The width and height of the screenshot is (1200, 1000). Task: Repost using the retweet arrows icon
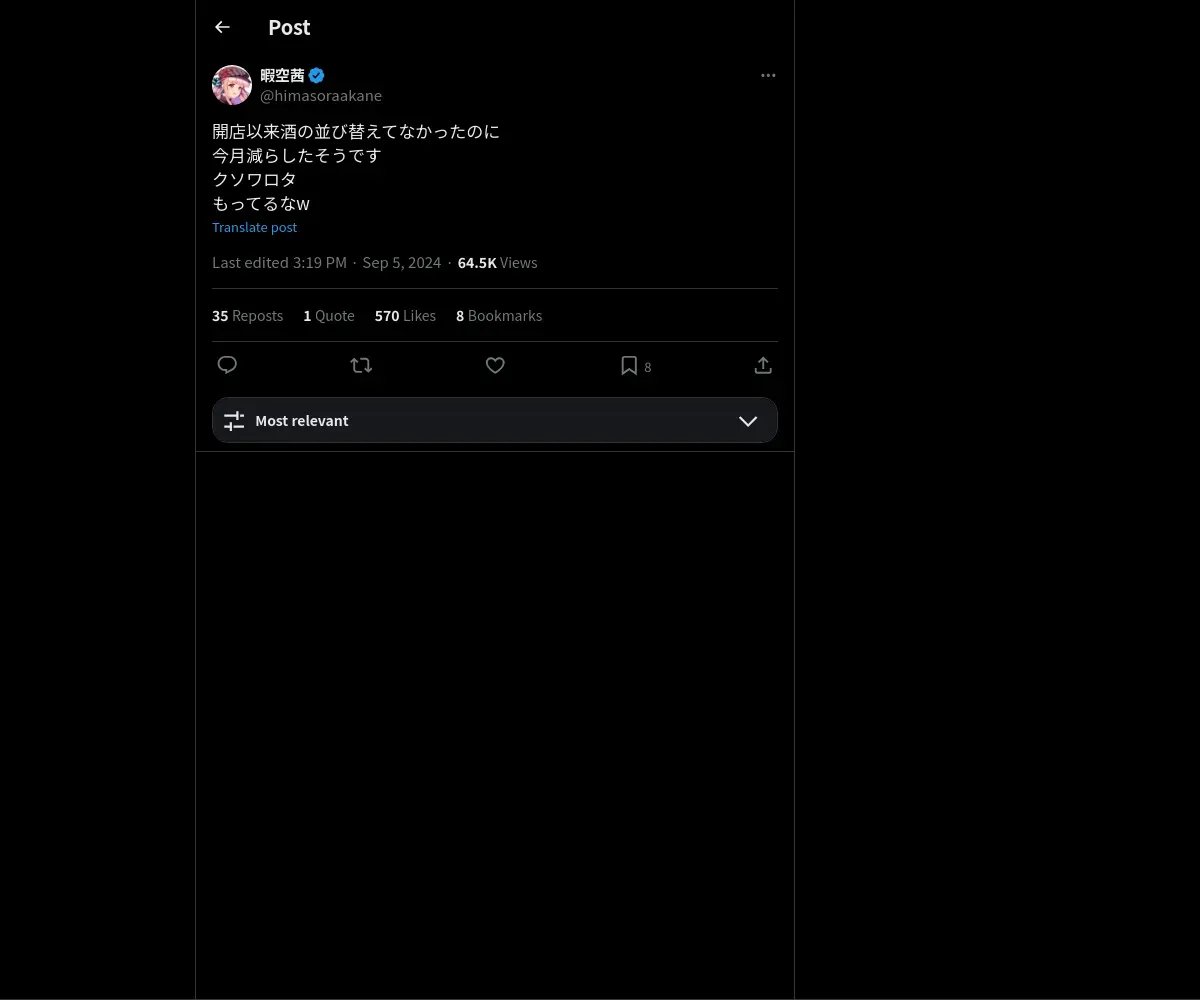(361, 365)
